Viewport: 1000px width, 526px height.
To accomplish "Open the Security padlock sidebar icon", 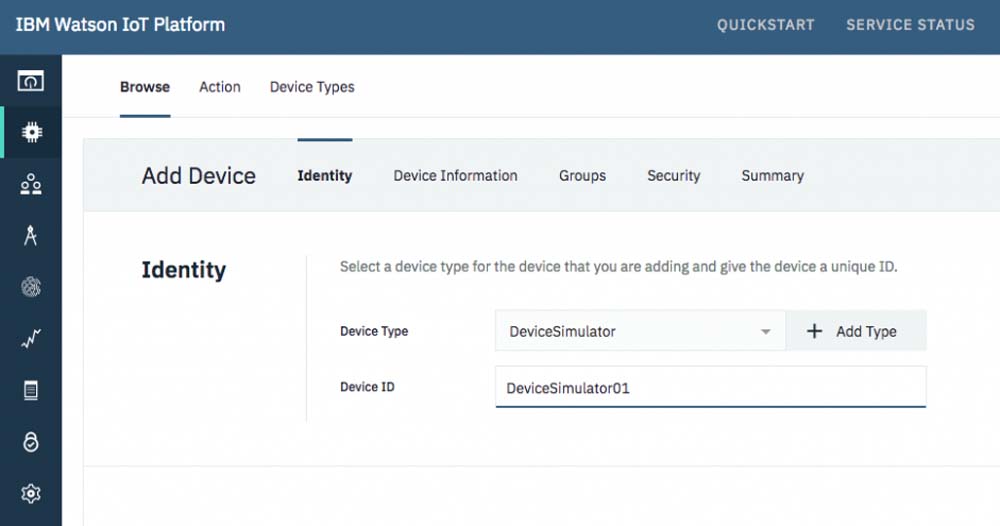I will 30,442.
